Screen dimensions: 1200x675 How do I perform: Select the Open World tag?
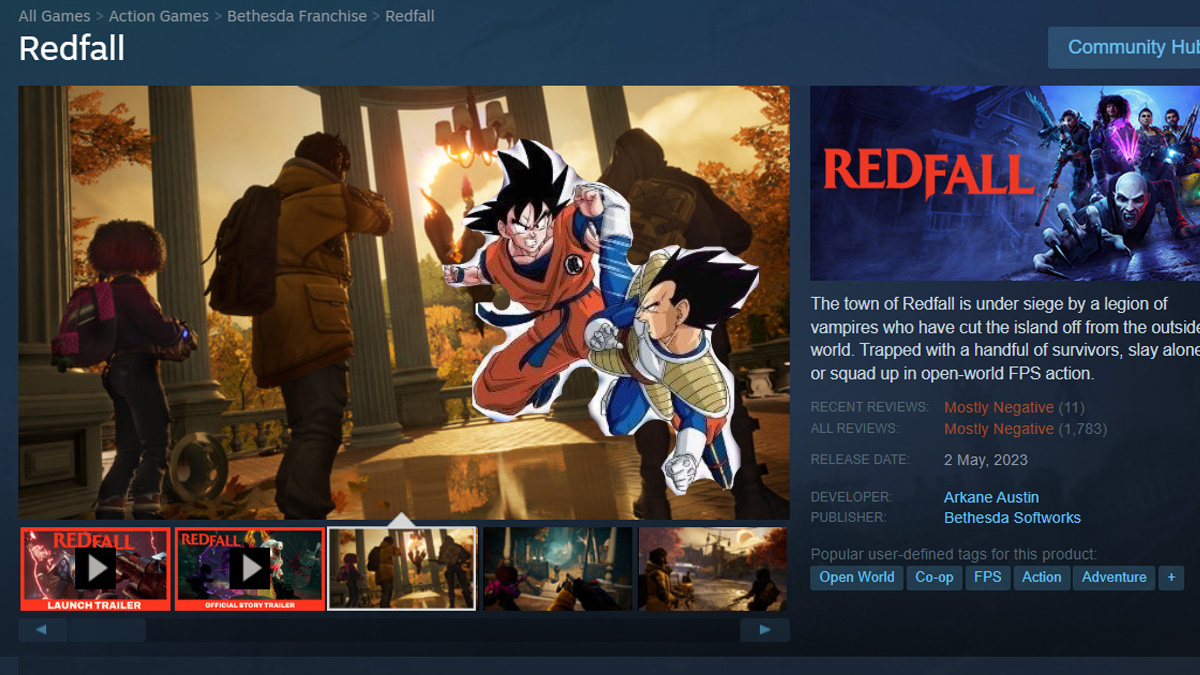[x=856, y=577]
